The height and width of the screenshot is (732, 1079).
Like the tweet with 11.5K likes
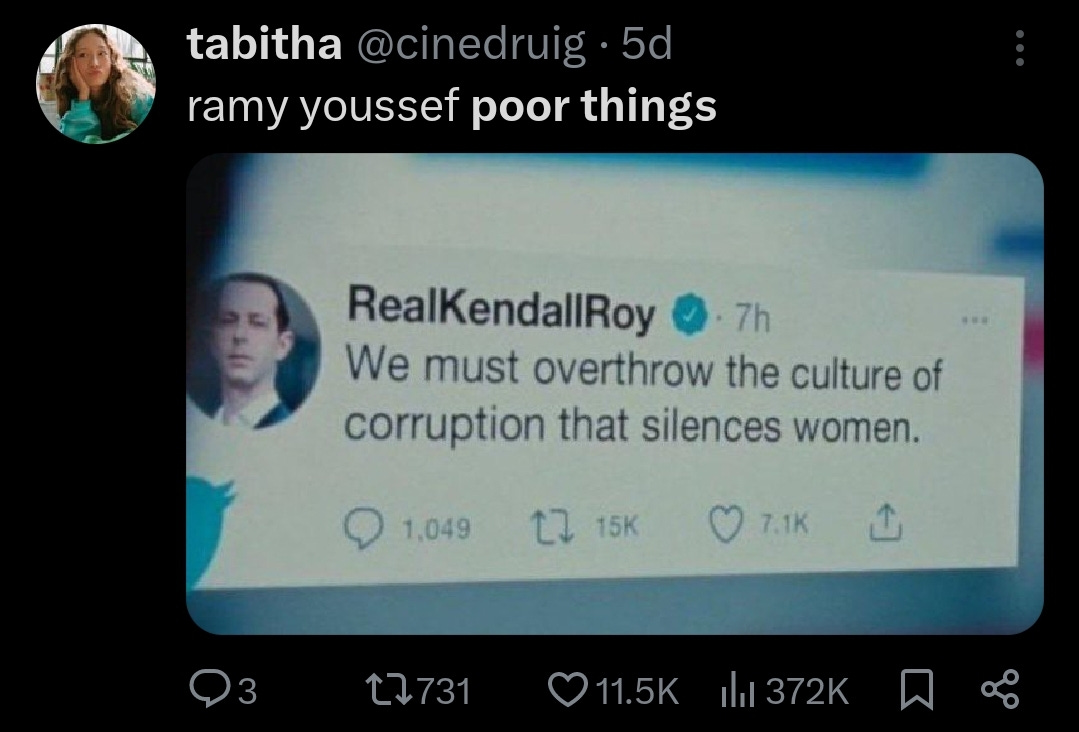568,690
